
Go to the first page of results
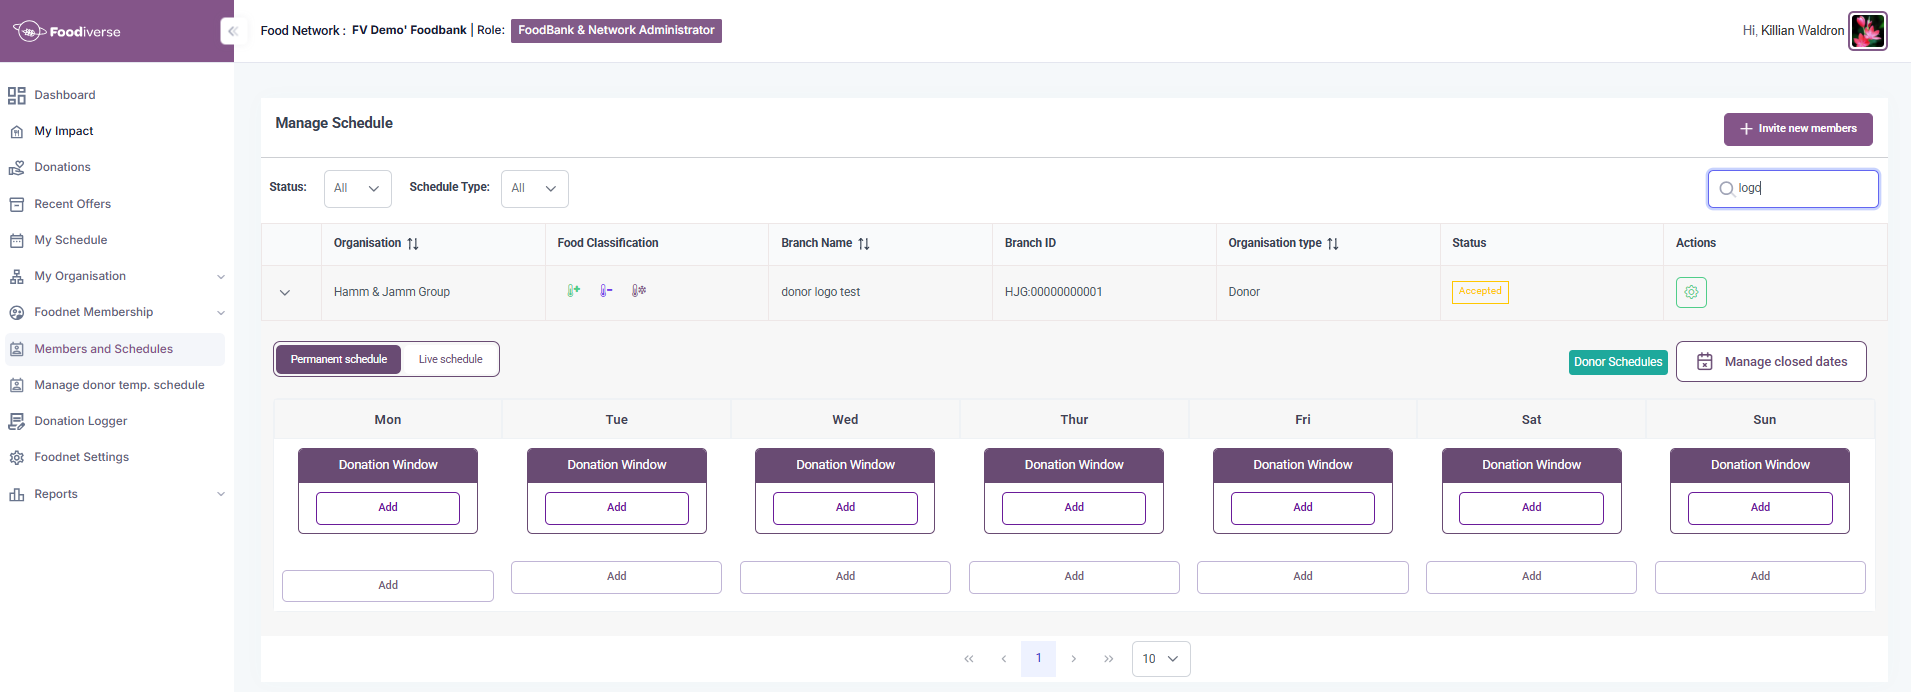[969, 659]
